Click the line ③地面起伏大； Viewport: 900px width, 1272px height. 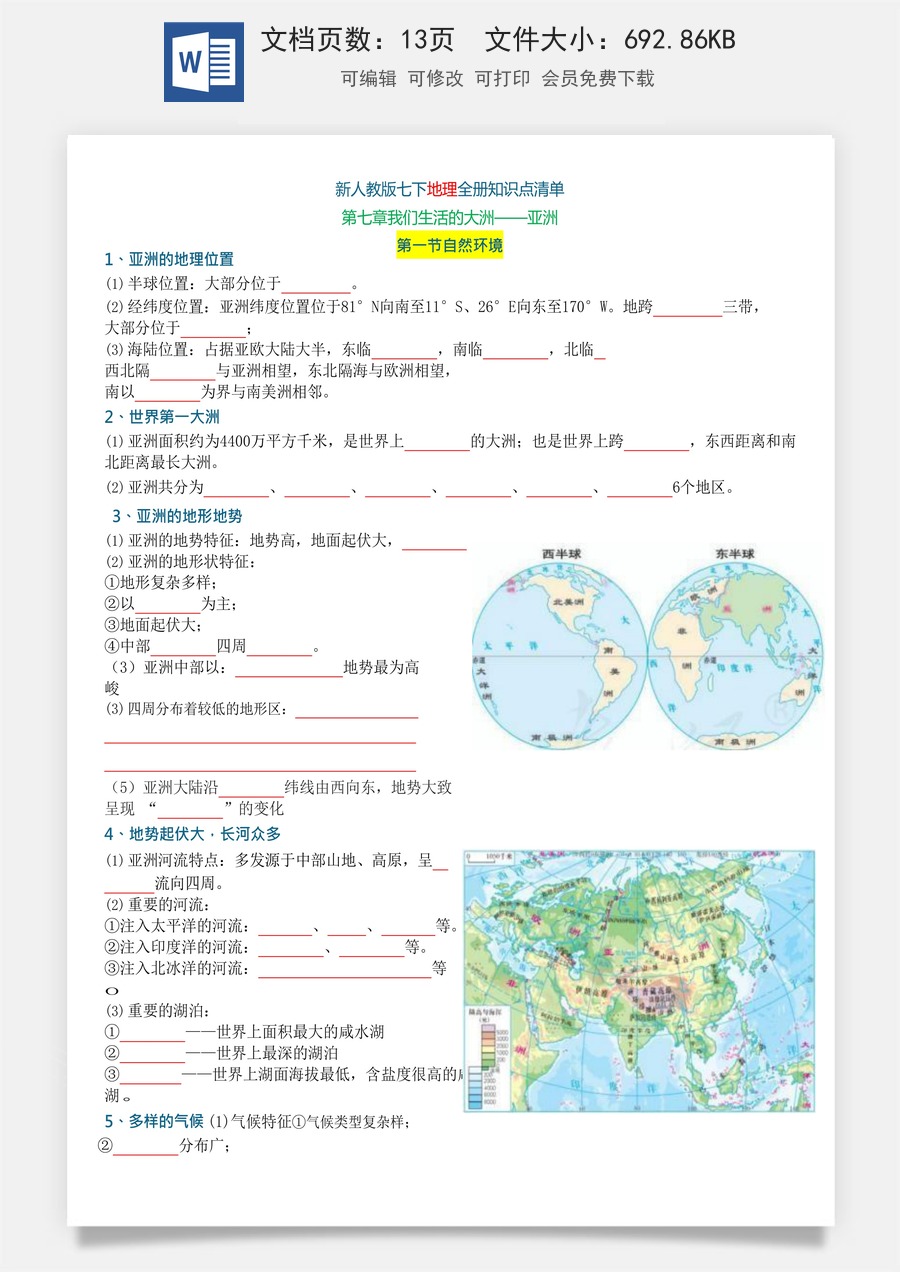tap(153, 625)
